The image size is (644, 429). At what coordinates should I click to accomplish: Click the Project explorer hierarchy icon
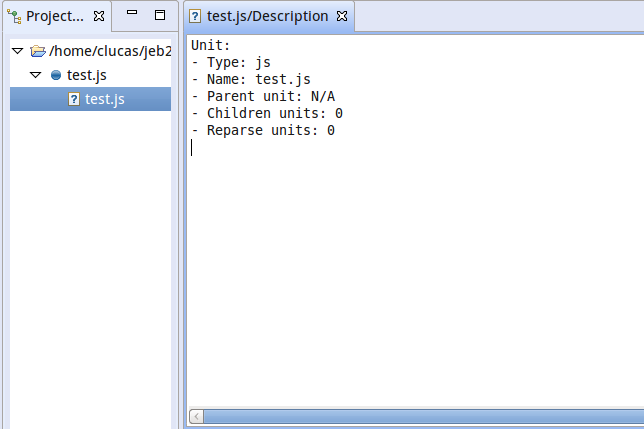click(14, 17)
